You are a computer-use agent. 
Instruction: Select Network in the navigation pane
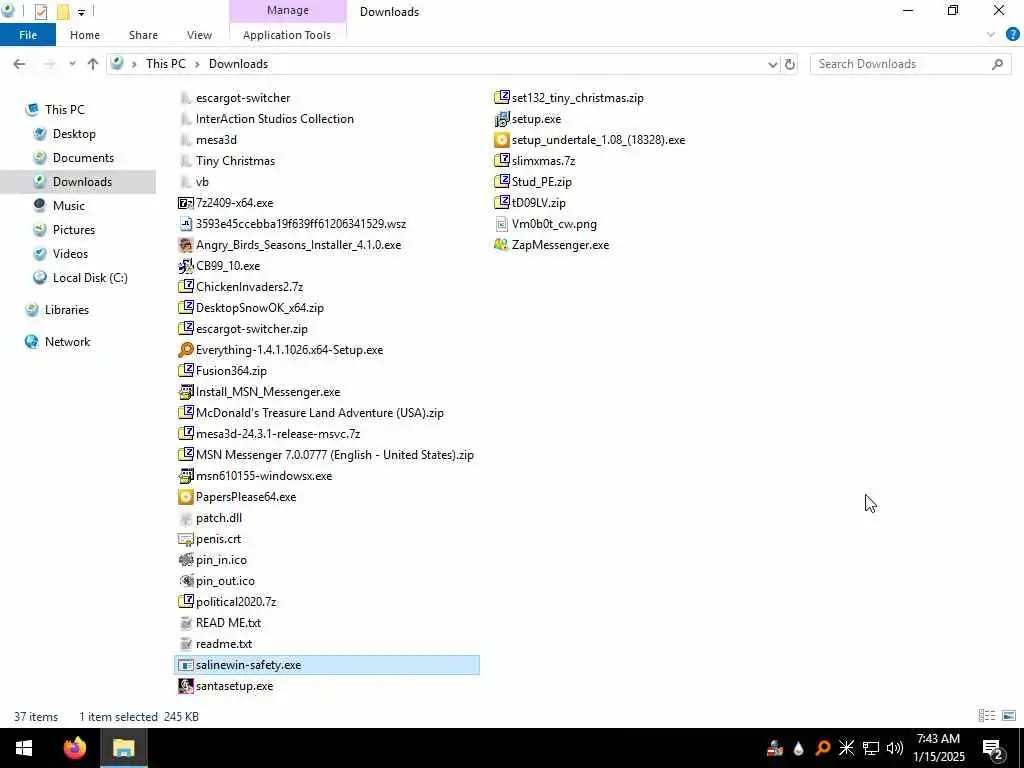tap(67, 342)
